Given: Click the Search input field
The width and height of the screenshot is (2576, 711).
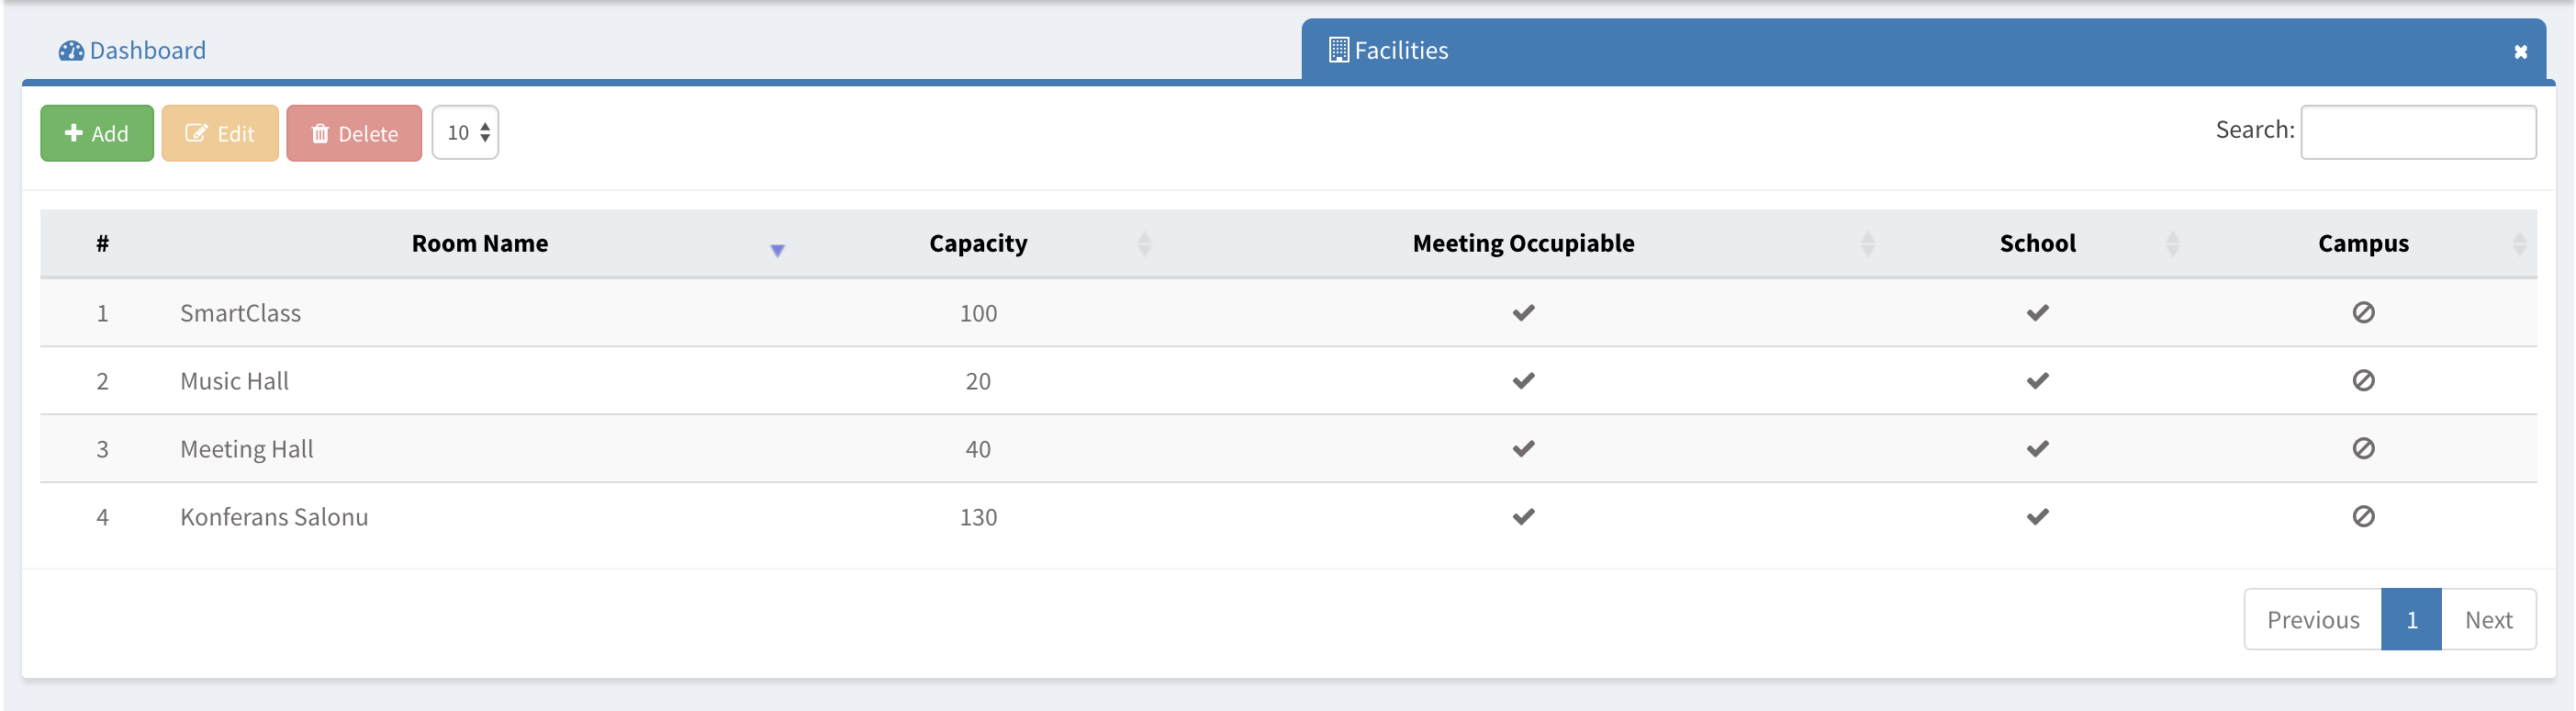Looking at the screenshot, I should pyautogui.click(x=2417, y=132).
